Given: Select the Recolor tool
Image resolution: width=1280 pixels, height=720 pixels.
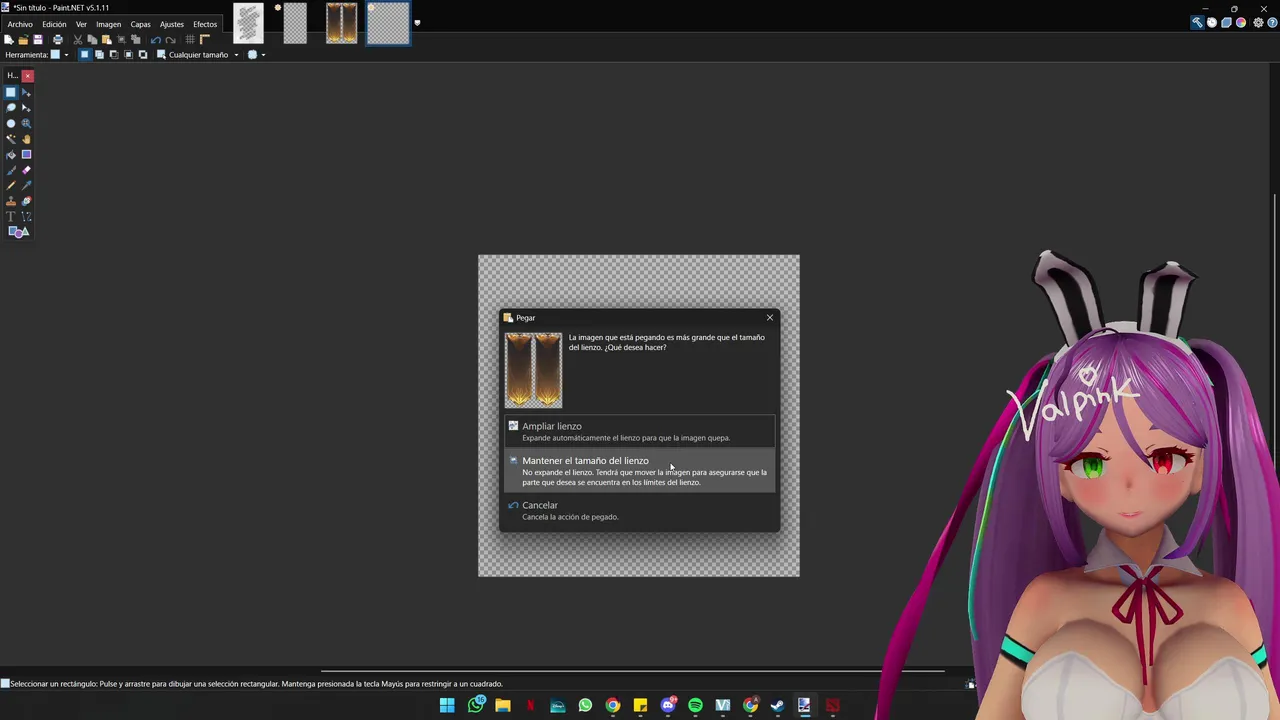Looking at the screenshot, I should click(x=26, y=201).
